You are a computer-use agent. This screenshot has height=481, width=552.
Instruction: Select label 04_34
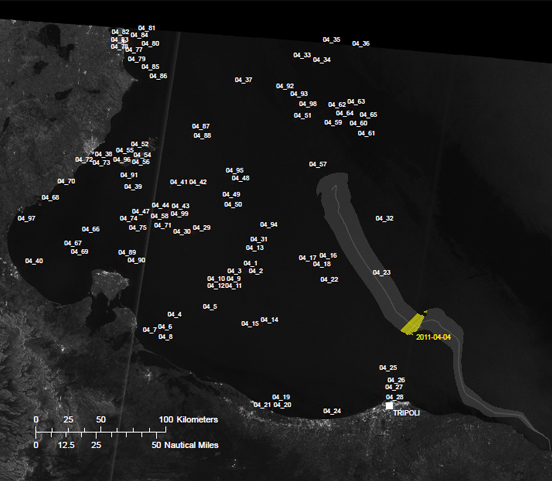(x=322, y=60)
